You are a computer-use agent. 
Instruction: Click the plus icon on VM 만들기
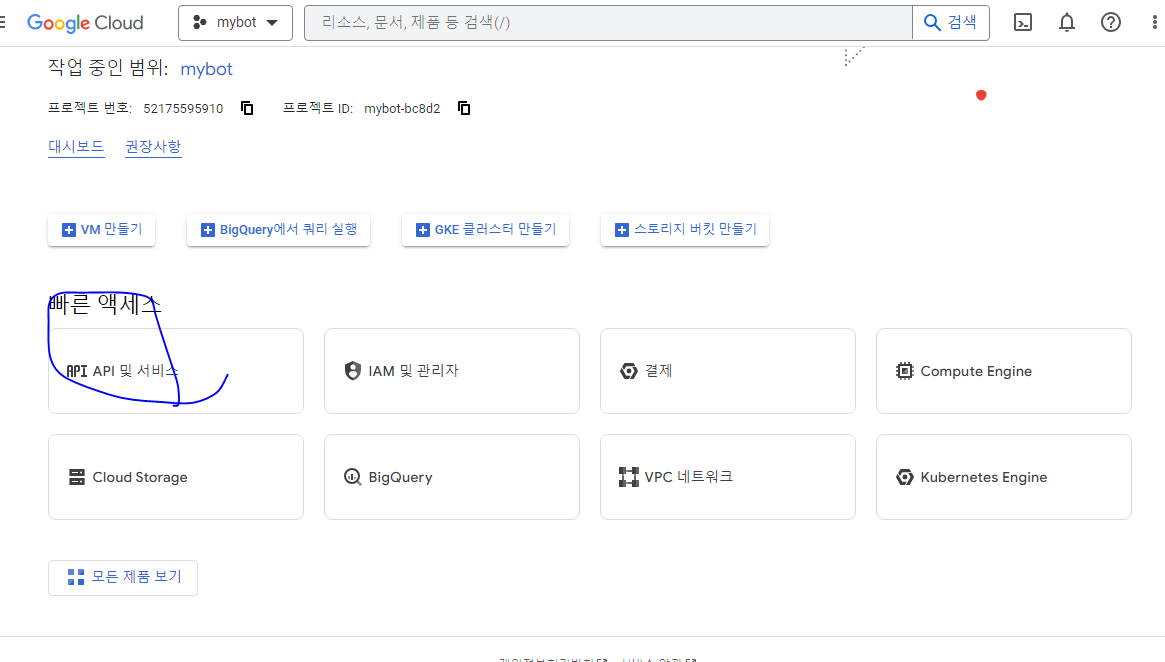click(68, 230)
